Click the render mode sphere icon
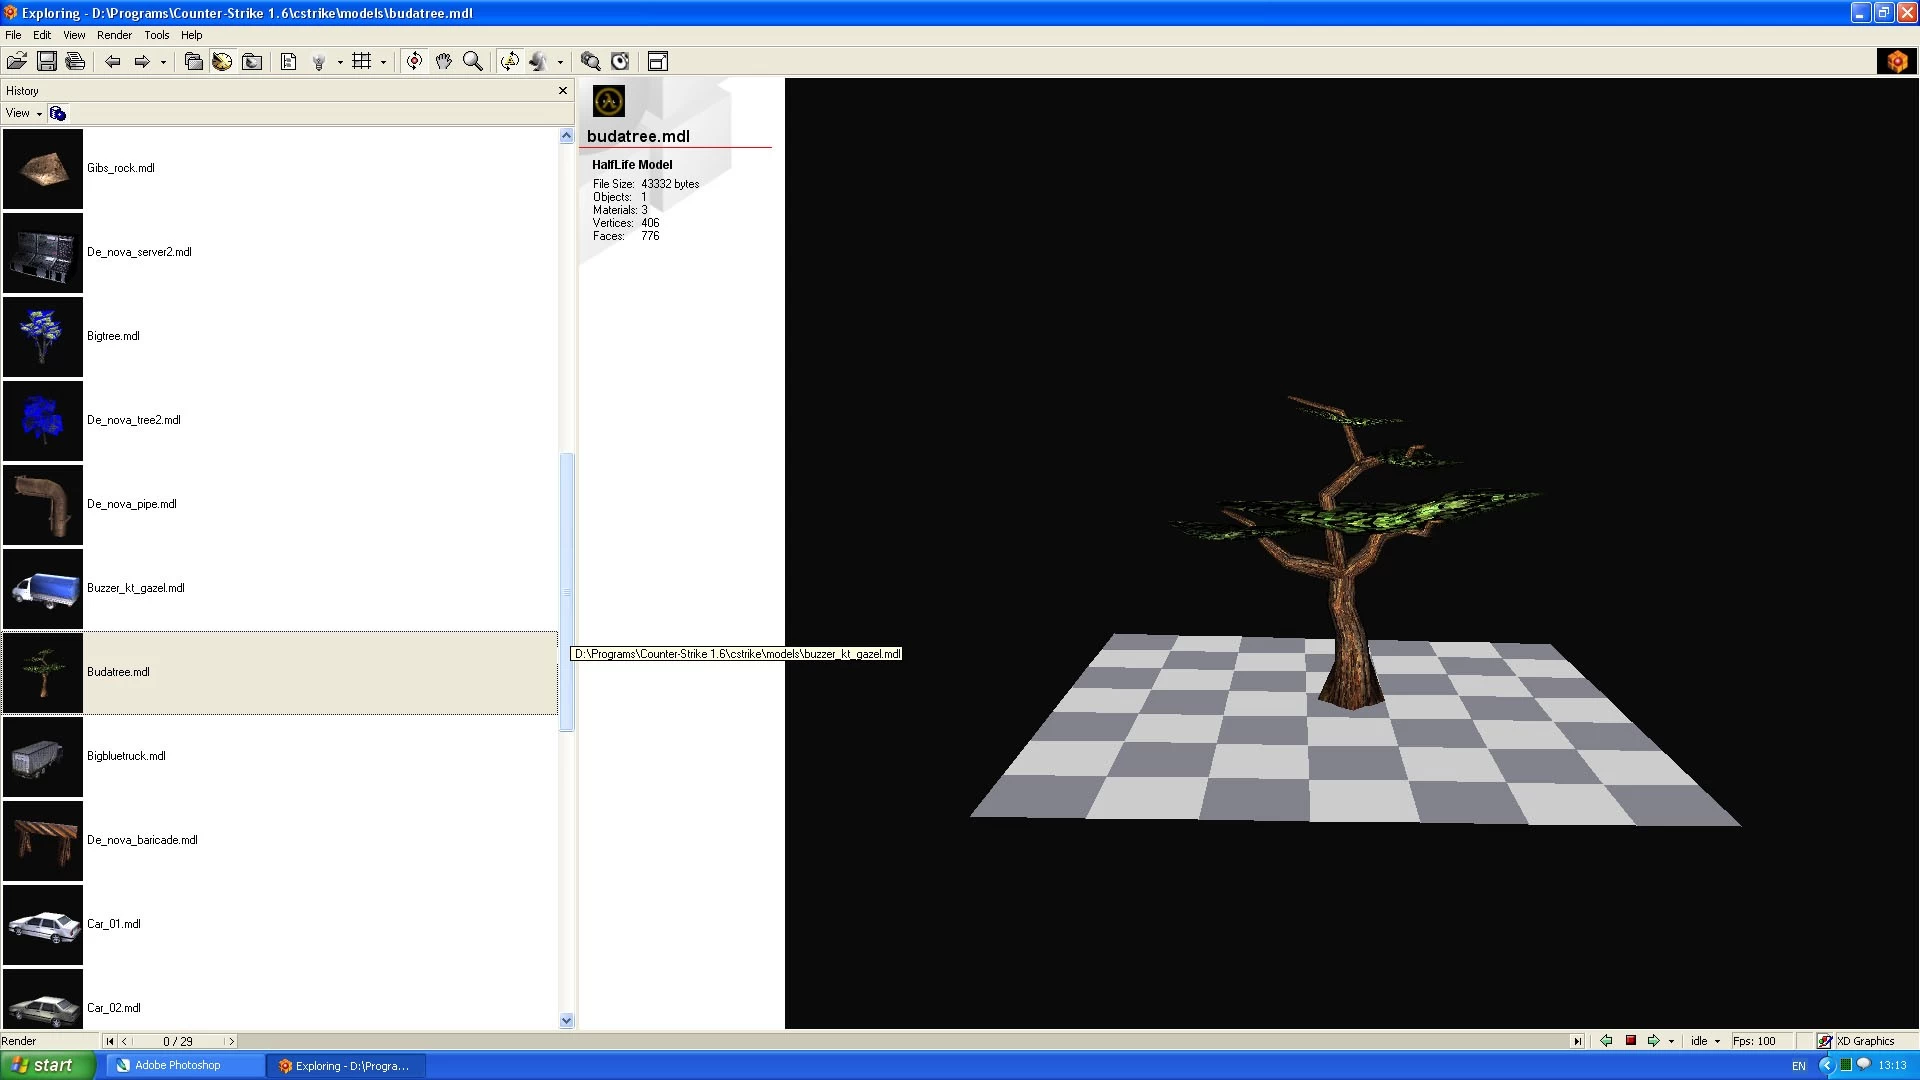Screen dimensions: 1920x1080 tap(539, 62)
